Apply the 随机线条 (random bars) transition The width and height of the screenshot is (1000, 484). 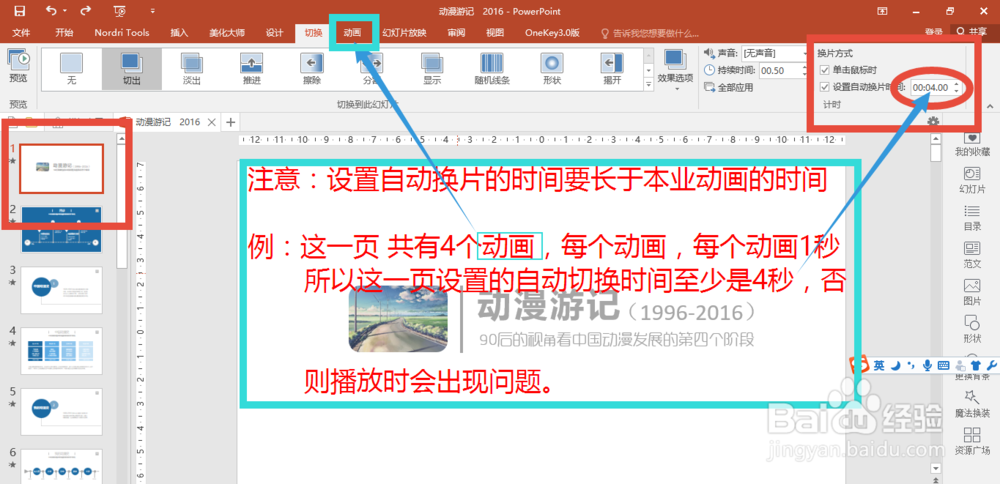pyautogui.click(x=492, y=68)
